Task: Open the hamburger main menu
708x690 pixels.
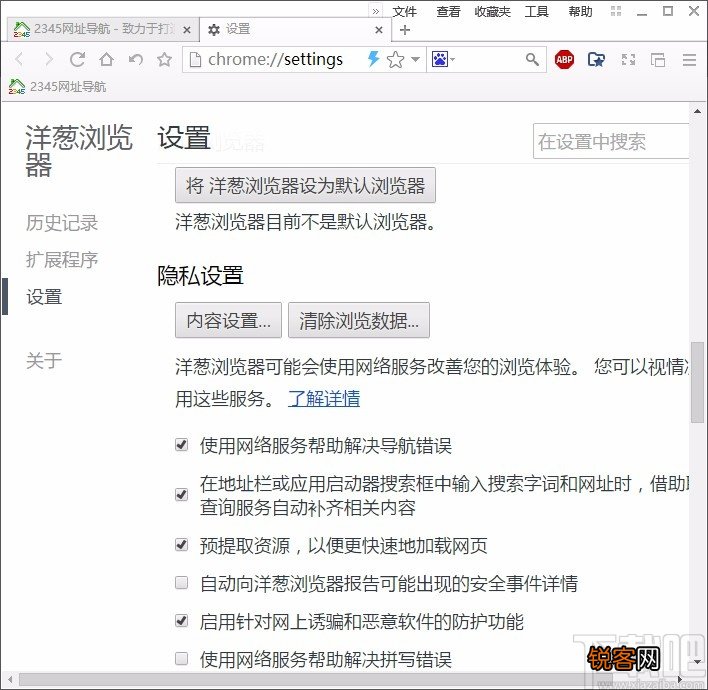Action: coord(689,59)
